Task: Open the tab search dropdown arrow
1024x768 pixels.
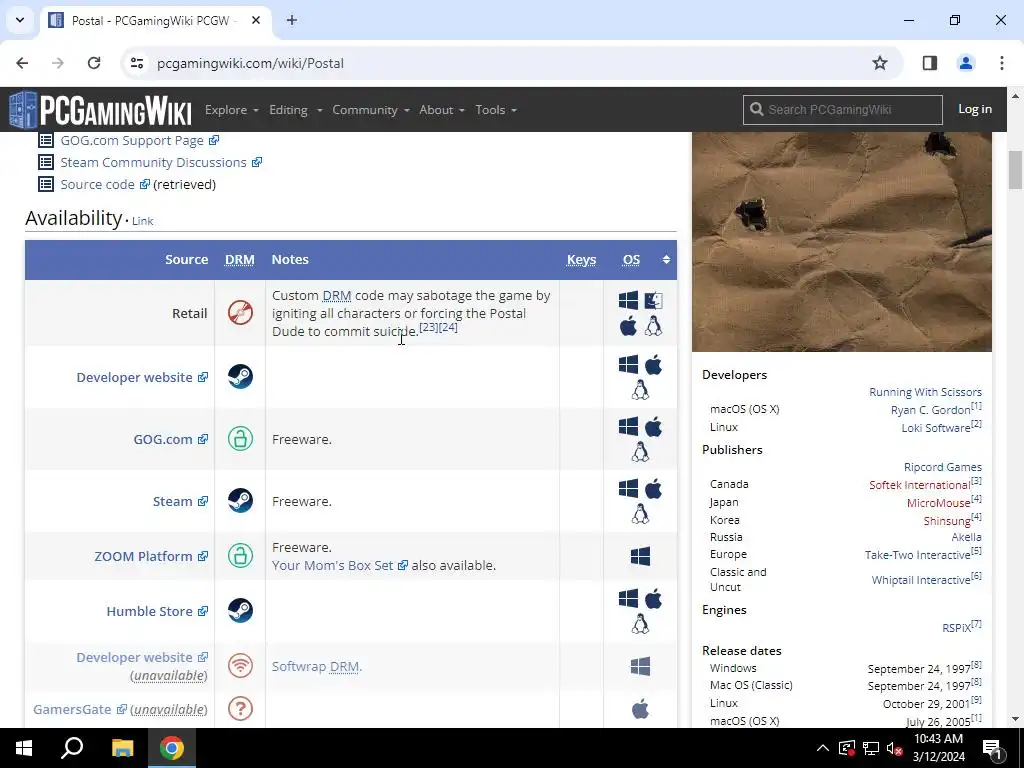Action: [20, 20]
